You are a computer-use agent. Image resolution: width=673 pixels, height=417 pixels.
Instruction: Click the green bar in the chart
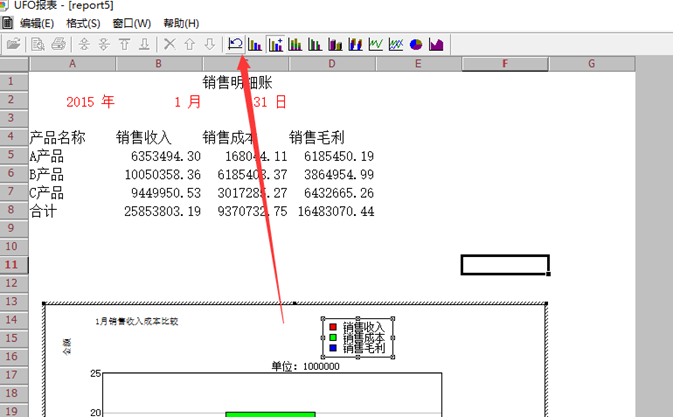[x=270, y=414]
